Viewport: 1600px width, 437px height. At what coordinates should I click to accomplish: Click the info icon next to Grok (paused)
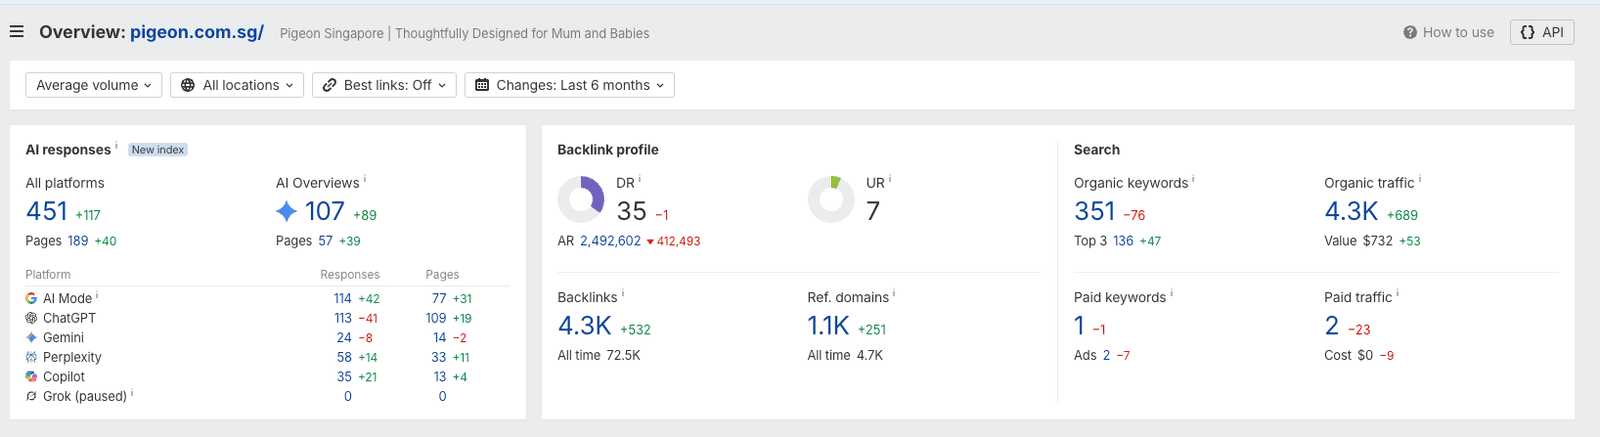pyautogui.click(x=132, y=393)
